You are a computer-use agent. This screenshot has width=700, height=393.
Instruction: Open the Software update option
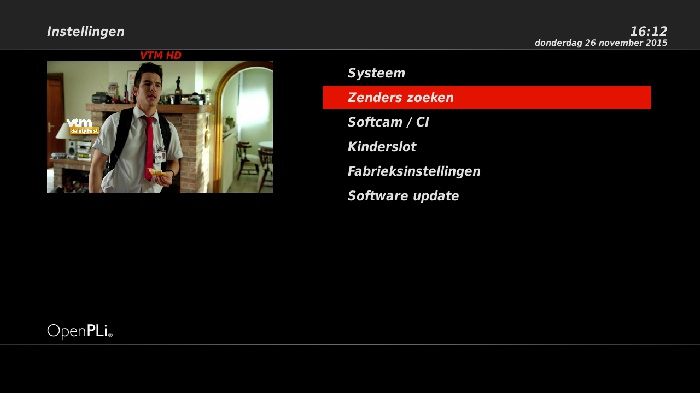click(x=403, y=196)
